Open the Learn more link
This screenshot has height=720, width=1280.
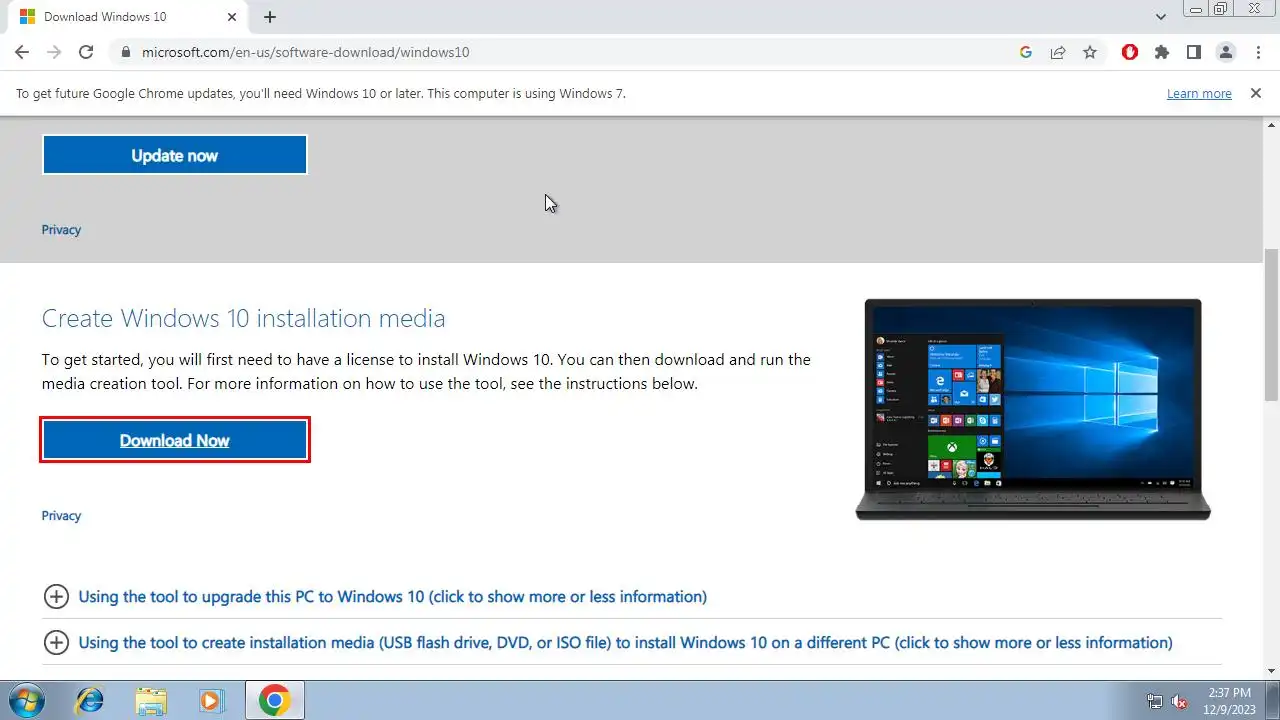(1199, 93)
